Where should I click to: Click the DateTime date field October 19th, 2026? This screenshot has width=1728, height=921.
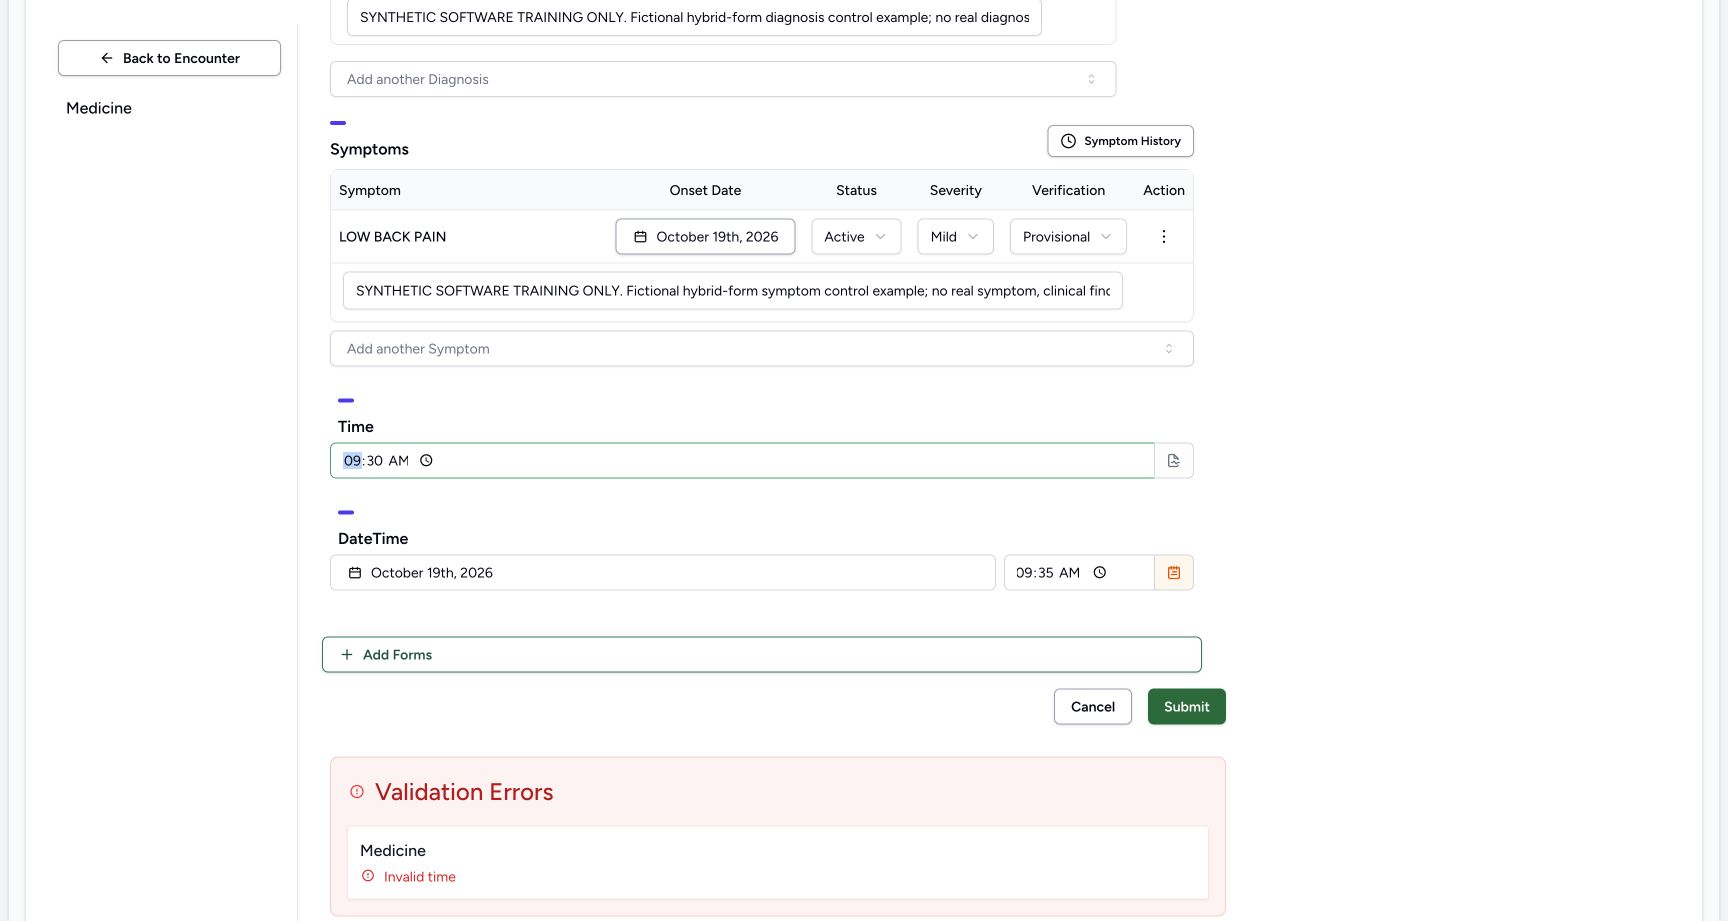click(662, 573)
